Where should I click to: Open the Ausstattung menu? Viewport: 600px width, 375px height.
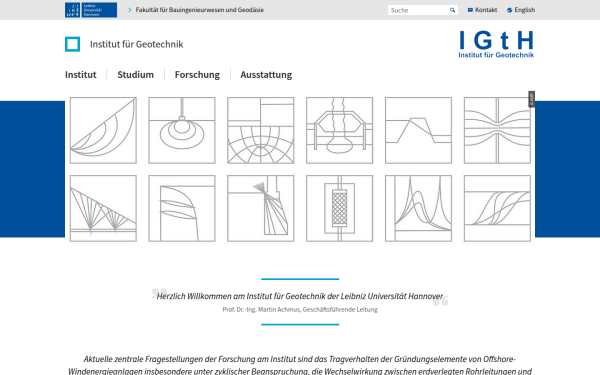266,75
